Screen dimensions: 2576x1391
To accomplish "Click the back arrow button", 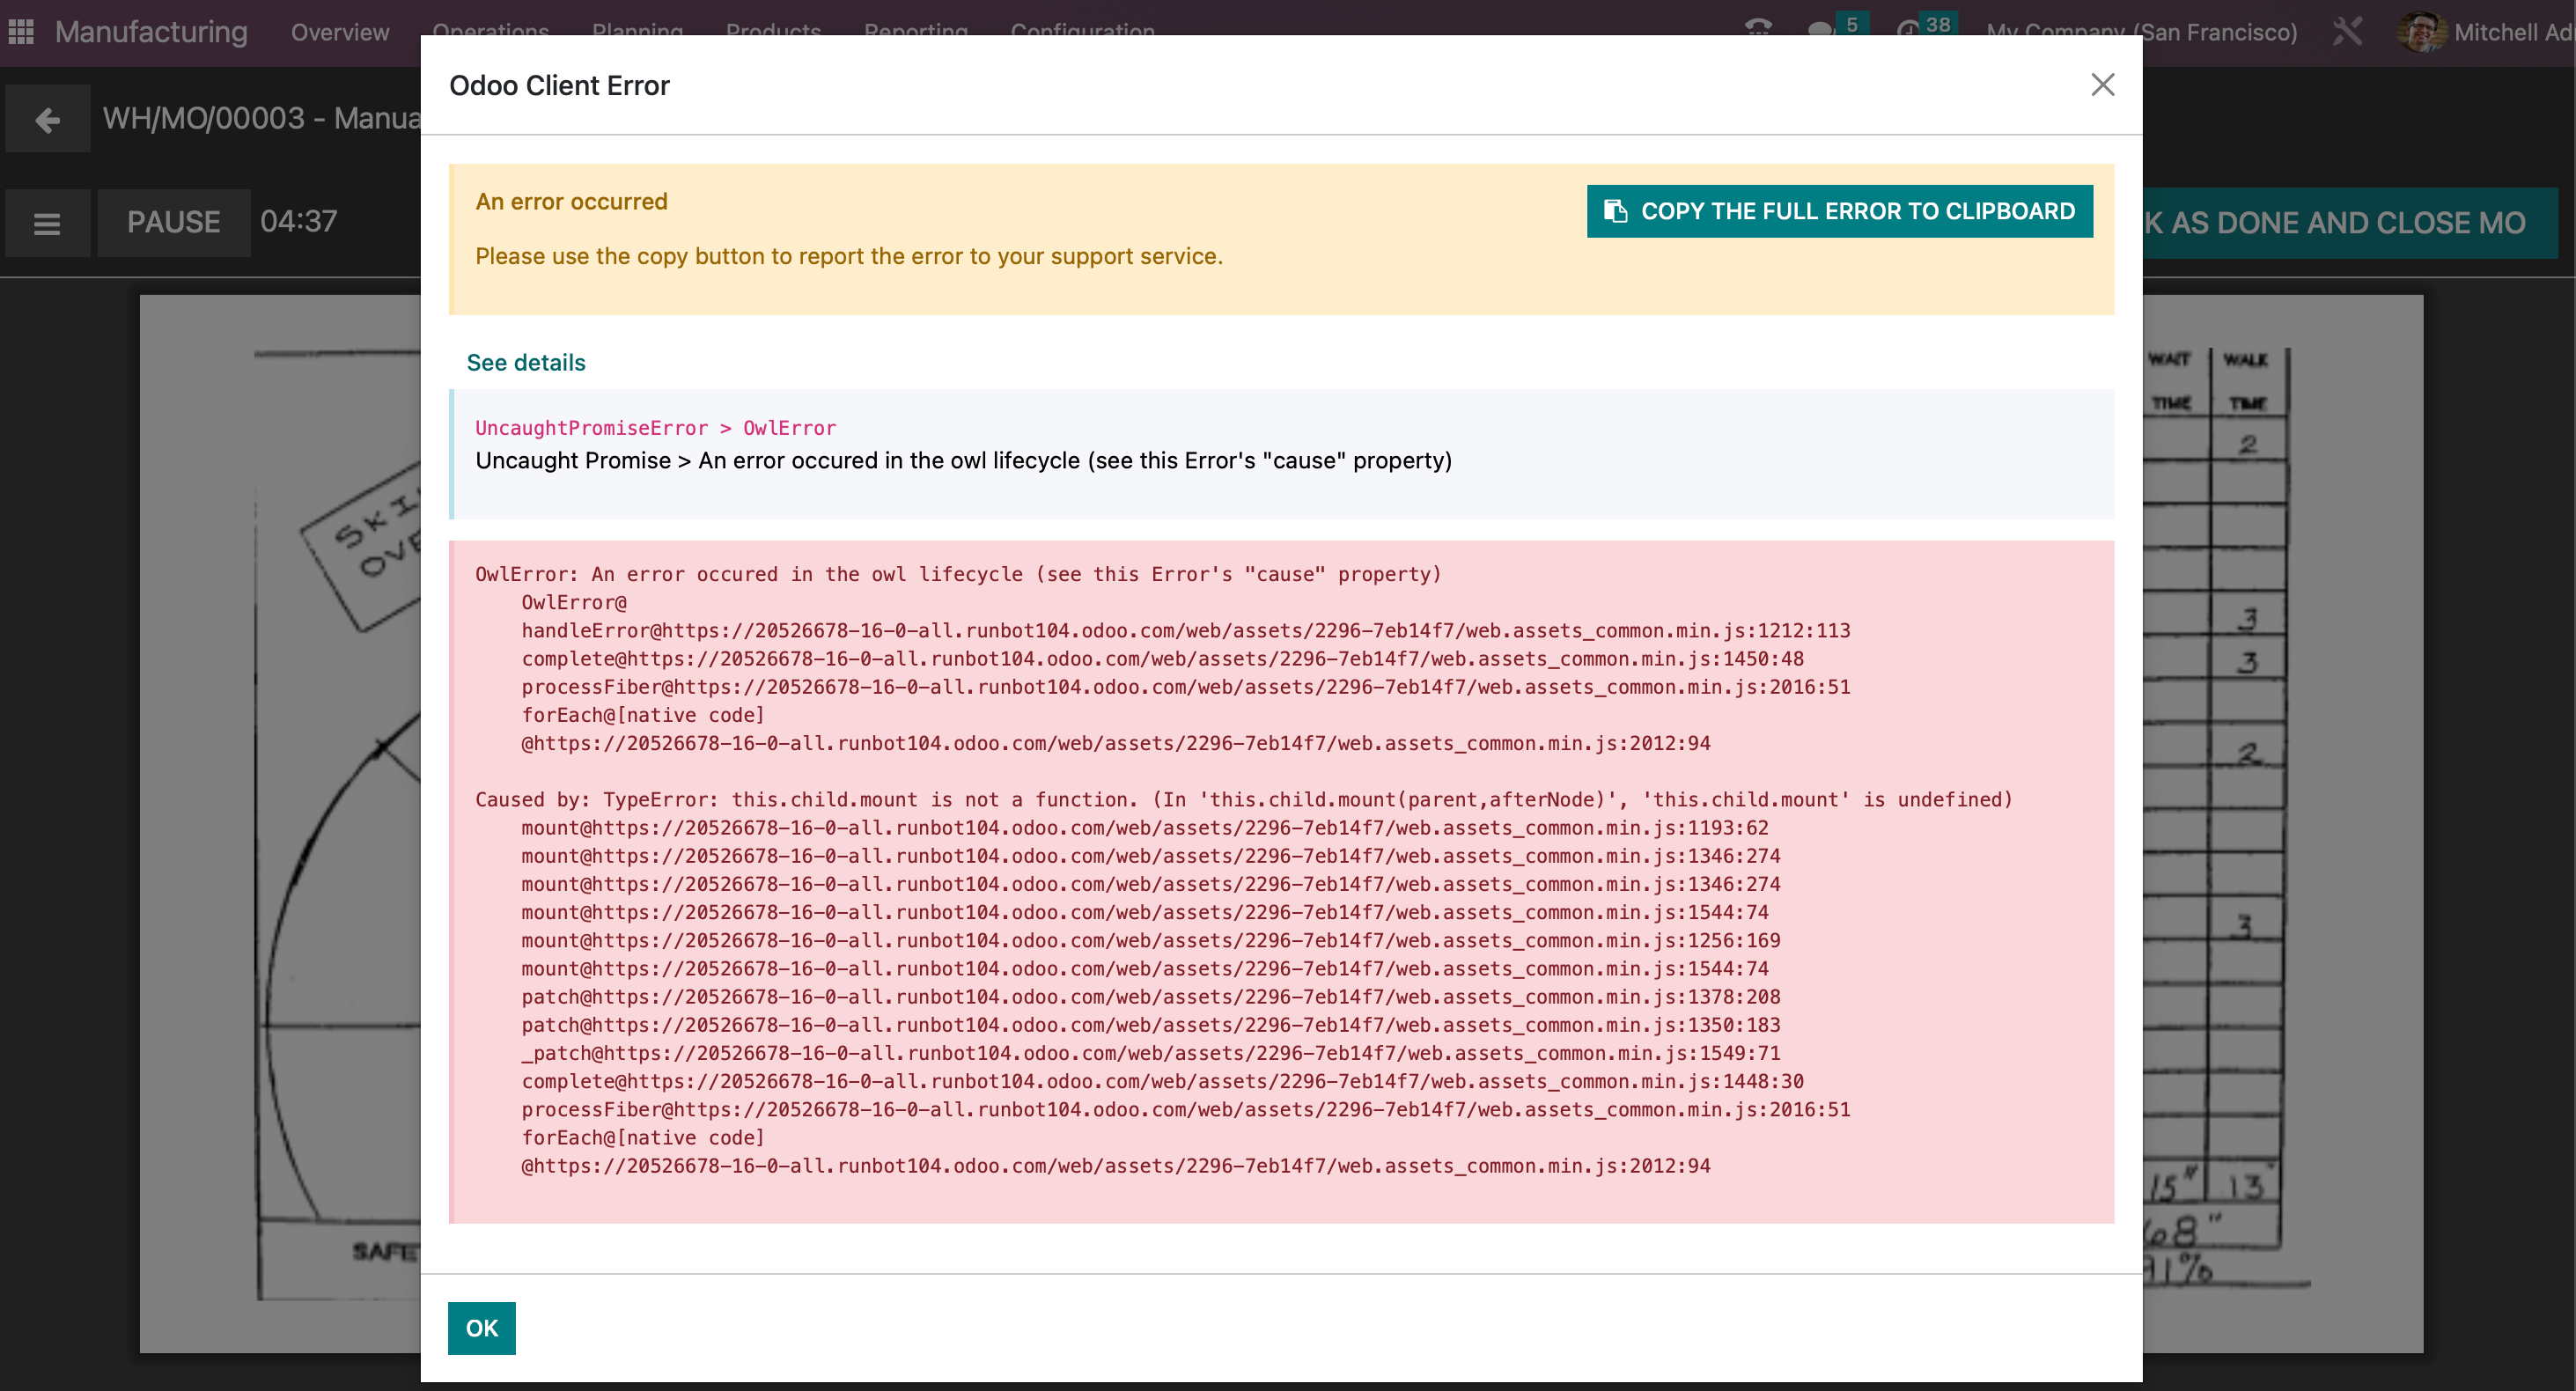I will pyautogui.click(x=47, y=120).
